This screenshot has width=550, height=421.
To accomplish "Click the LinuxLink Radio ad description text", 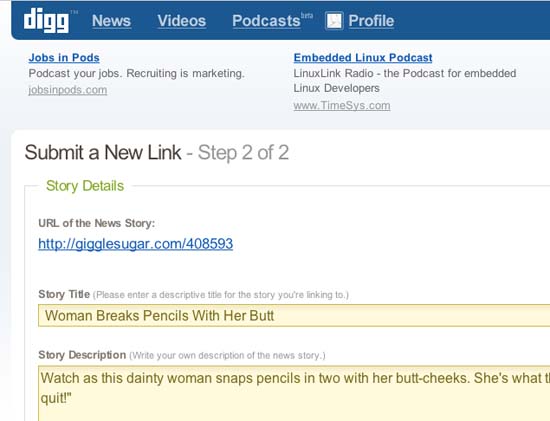I will 404,81.
